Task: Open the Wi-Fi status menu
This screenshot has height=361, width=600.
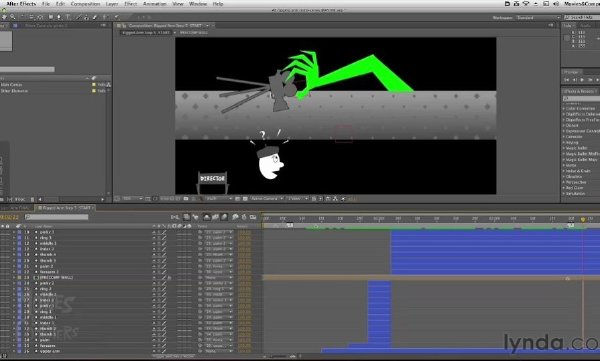Action: click(526, 4)
